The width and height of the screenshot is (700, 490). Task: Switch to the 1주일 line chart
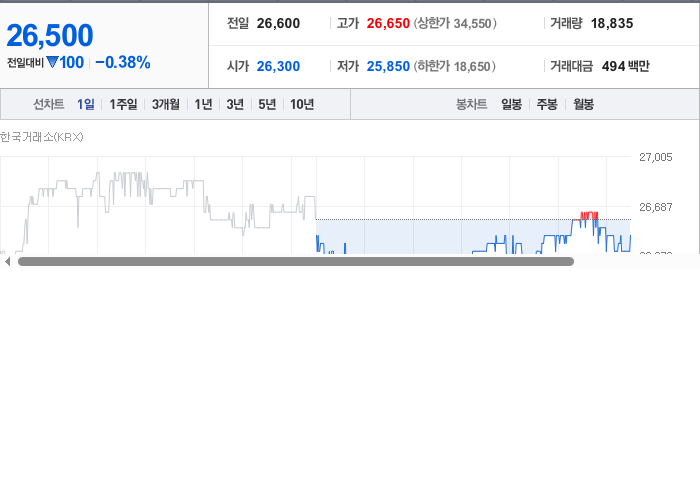[123, 104]
